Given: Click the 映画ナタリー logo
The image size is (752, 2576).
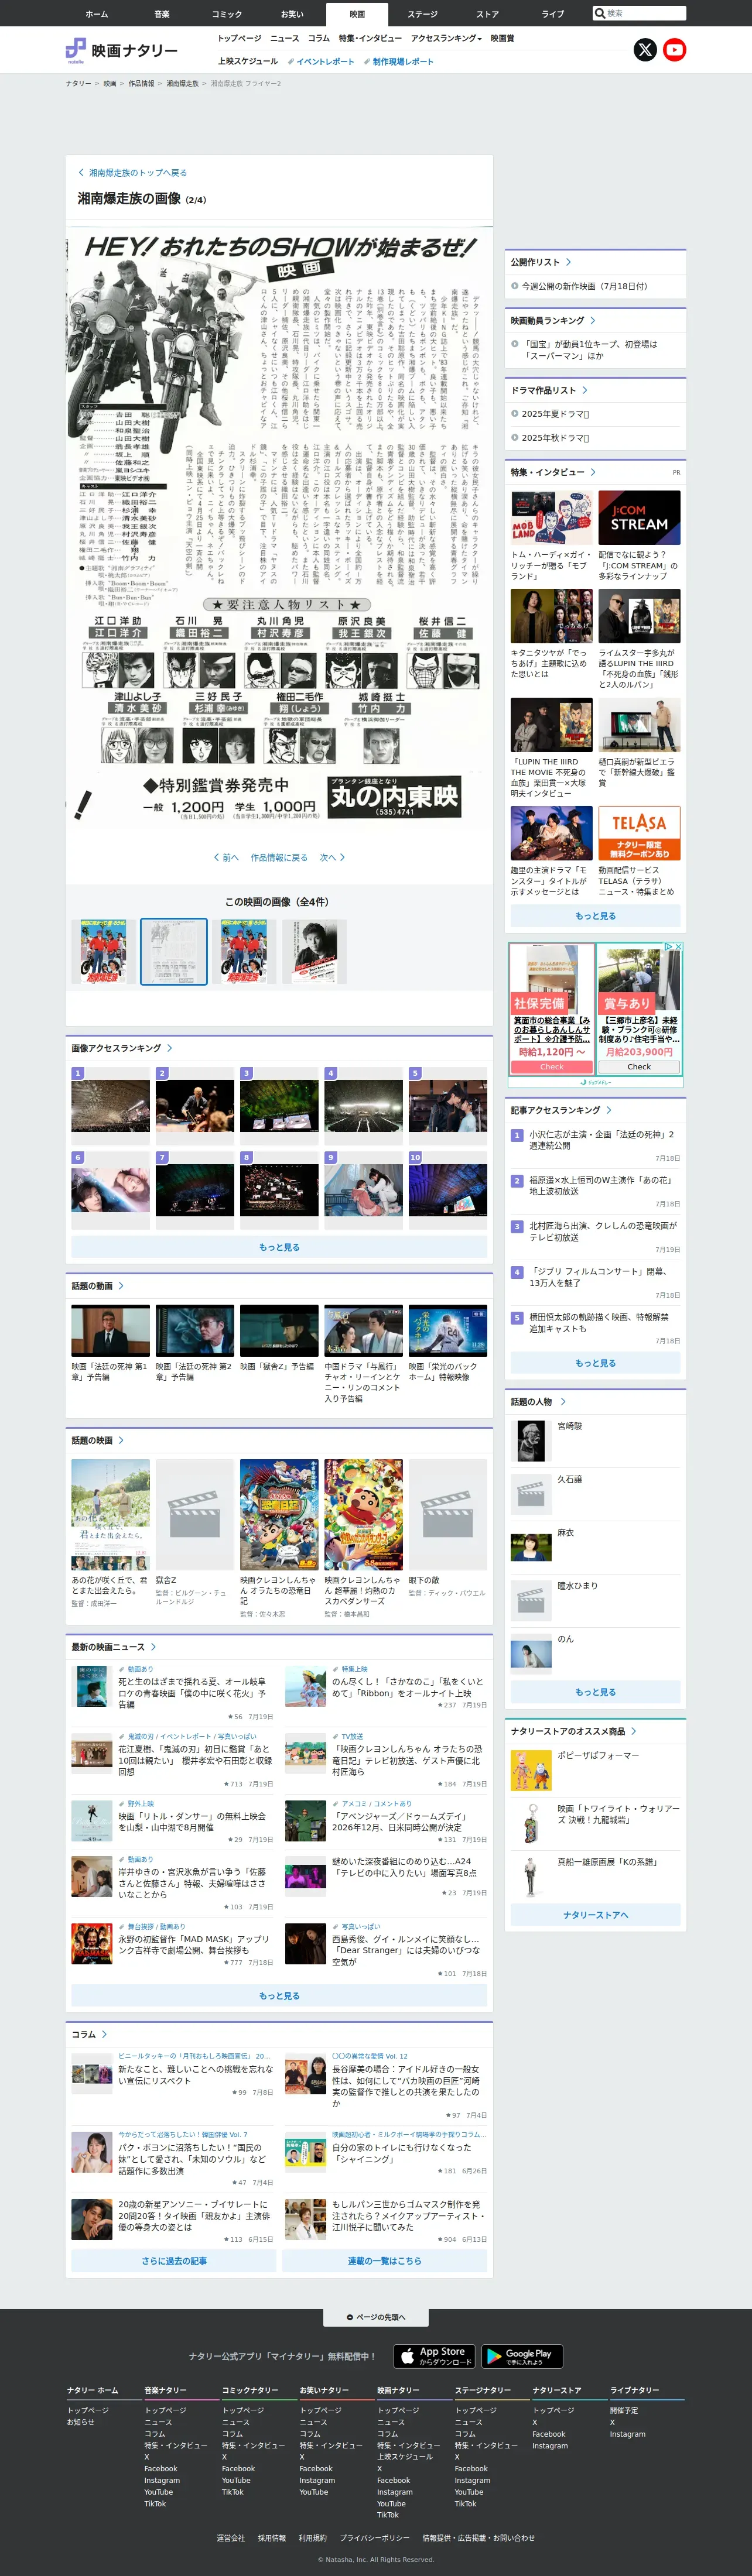Looking at the screenshot, I should (x=122, y=50).
